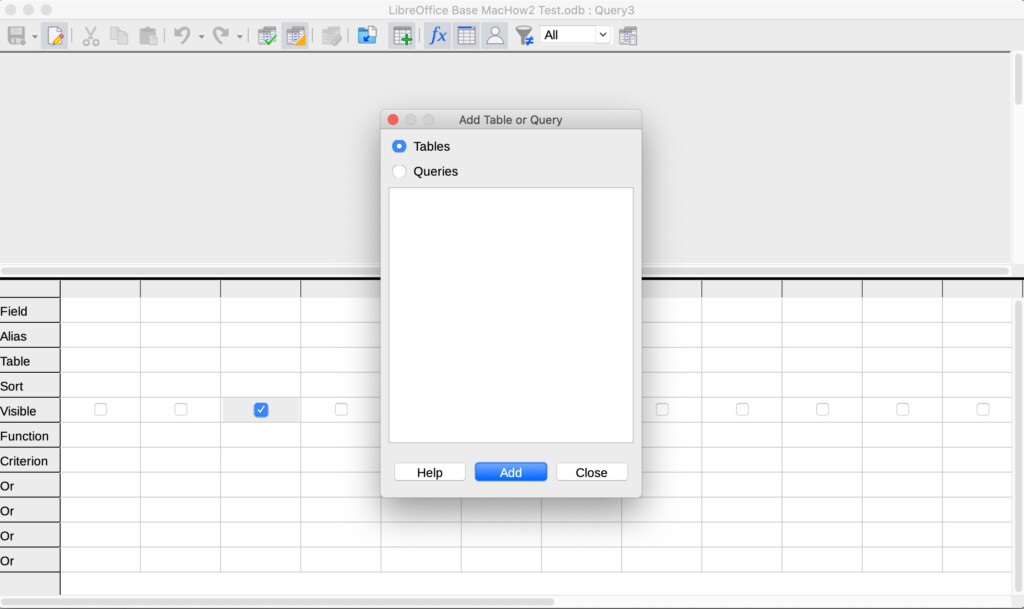1024x609 pixels.
Task: Click Add Table with green plus icon
Action: tap(402, 35)
